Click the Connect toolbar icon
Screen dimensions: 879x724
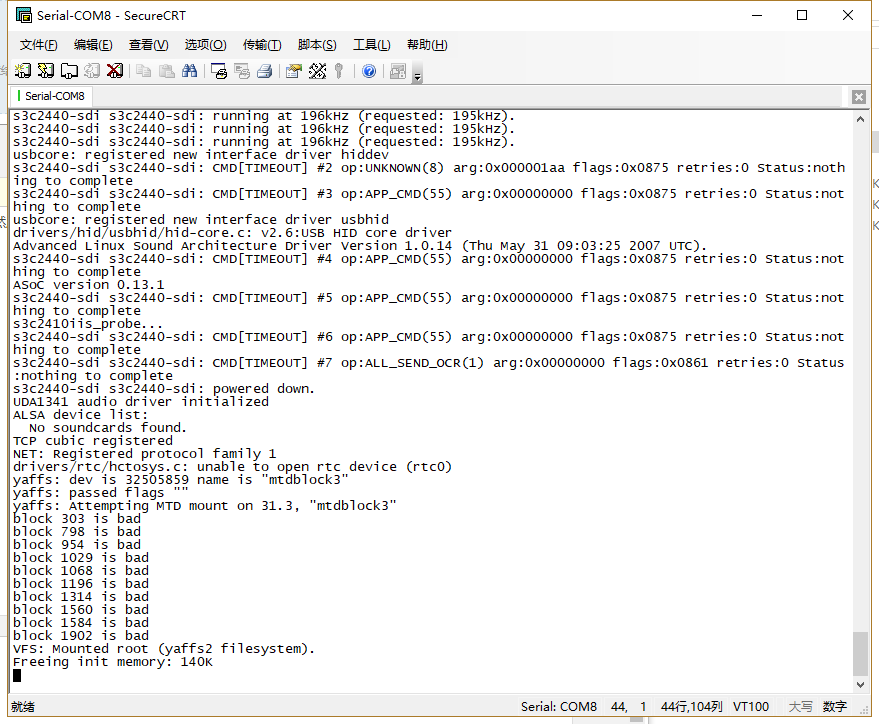tap(22, 71)
